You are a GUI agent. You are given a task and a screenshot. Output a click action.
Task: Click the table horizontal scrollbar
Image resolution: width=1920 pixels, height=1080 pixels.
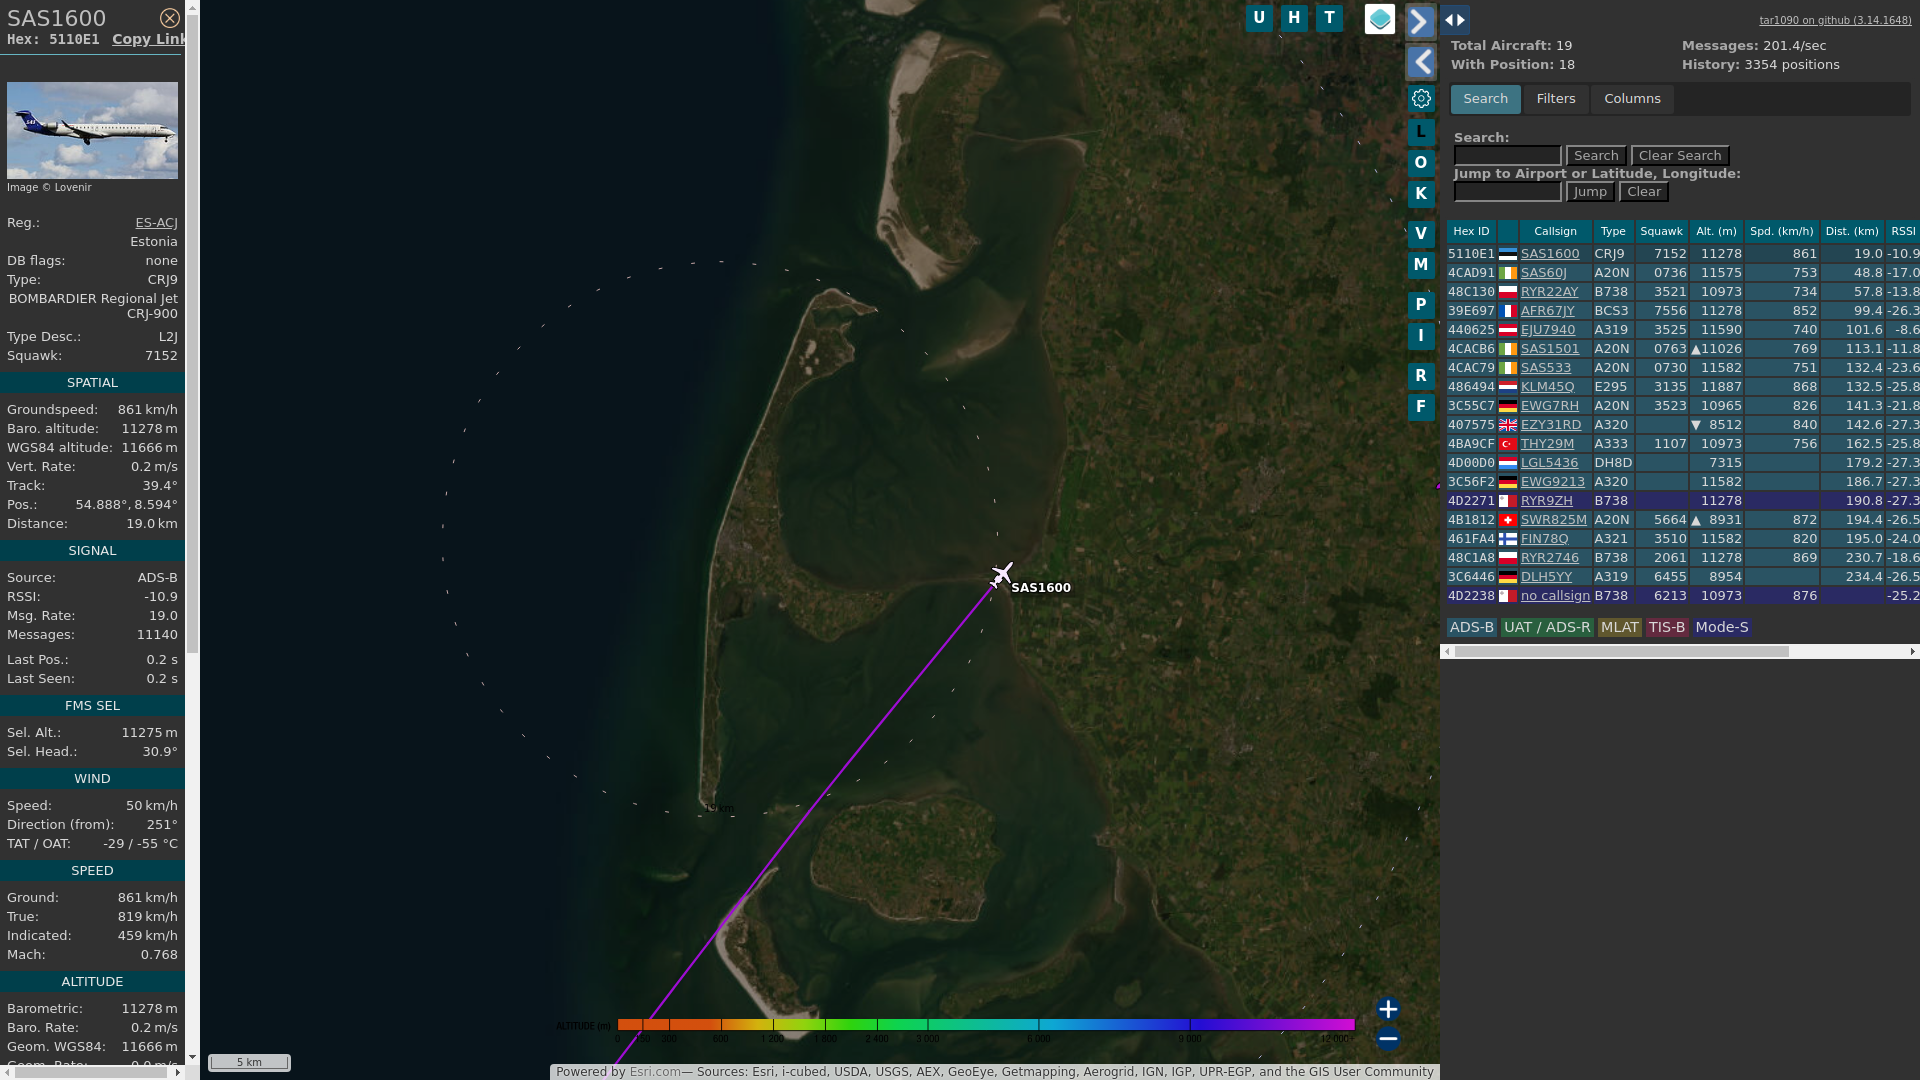coord(1621,652)
